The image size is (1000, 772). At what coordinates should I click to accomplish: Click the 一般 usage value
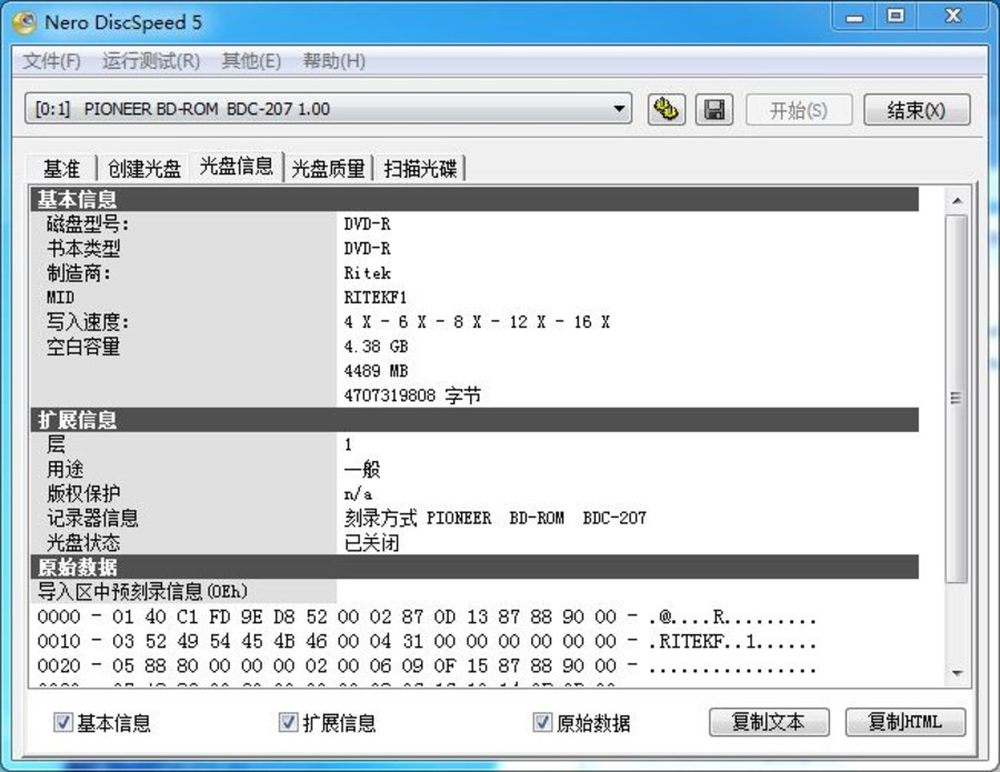tap(362, 470)
